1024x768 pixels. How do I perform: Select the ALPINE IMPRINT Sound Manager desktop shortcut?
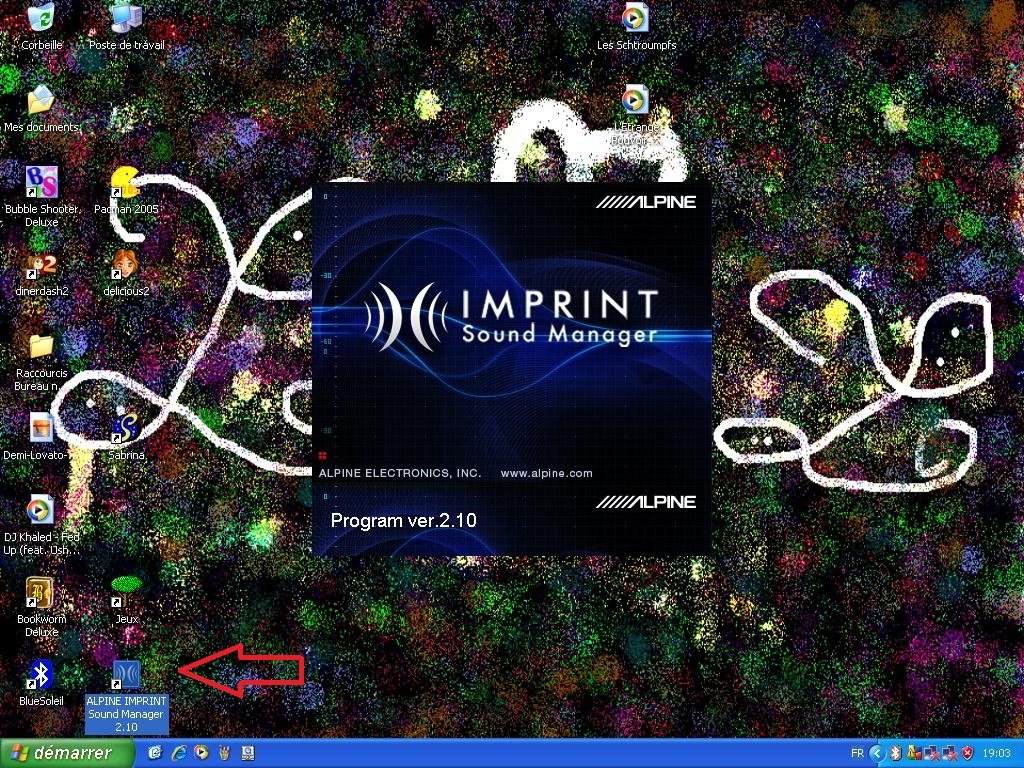126,675
